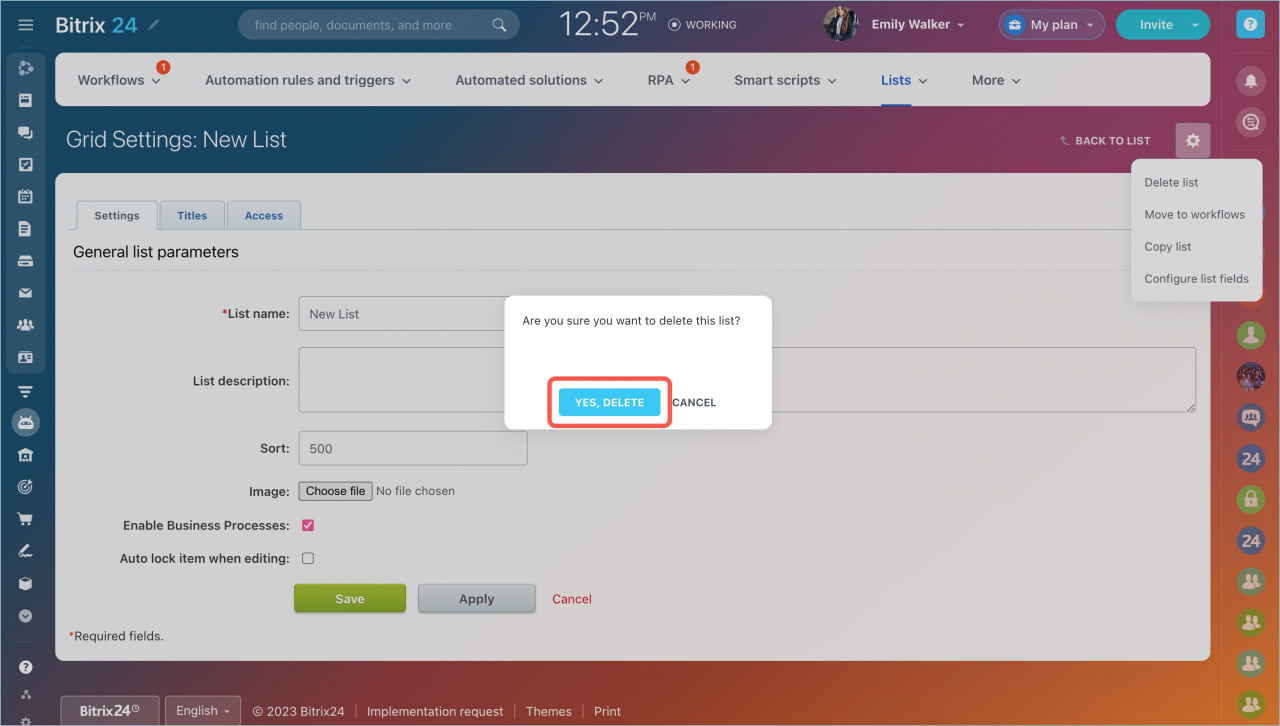Toggle the Auto lock item checkbox
The width and height of the screenshot is (1280, 726).
tap(308, 558)
